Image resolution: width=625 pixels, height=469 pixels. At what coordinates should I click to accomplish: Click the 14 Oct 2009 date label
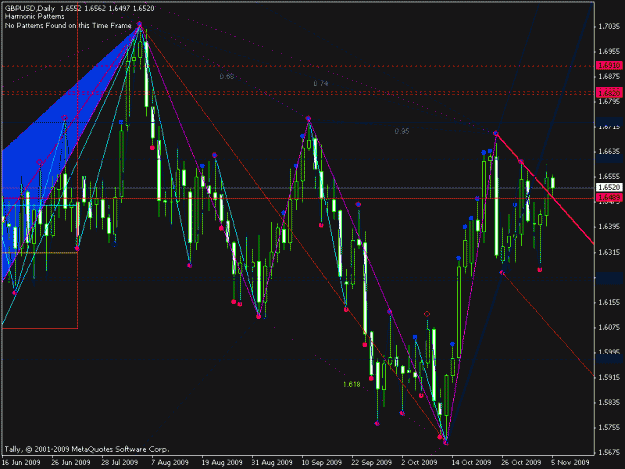472,463
